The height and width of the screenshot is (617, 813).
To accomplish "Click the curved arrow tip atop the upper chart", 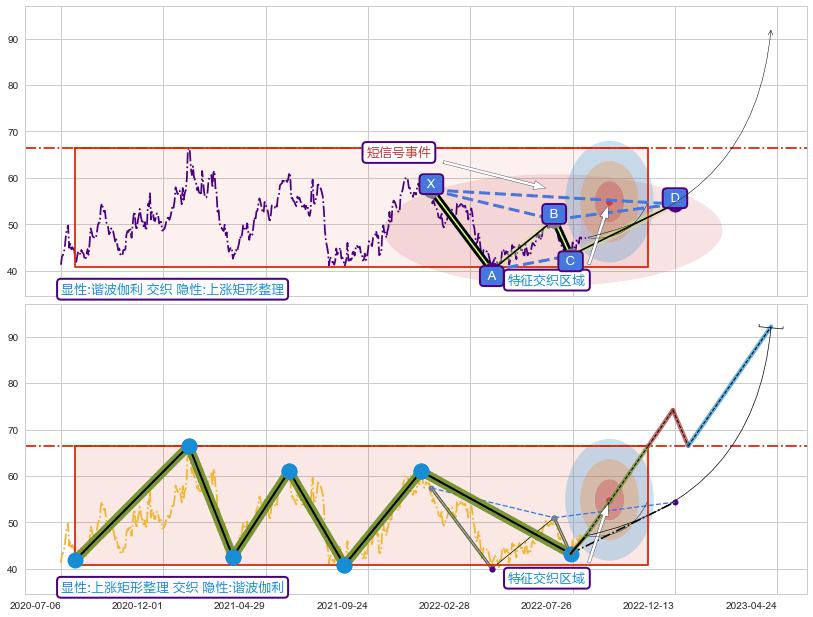I will [770, 32].
